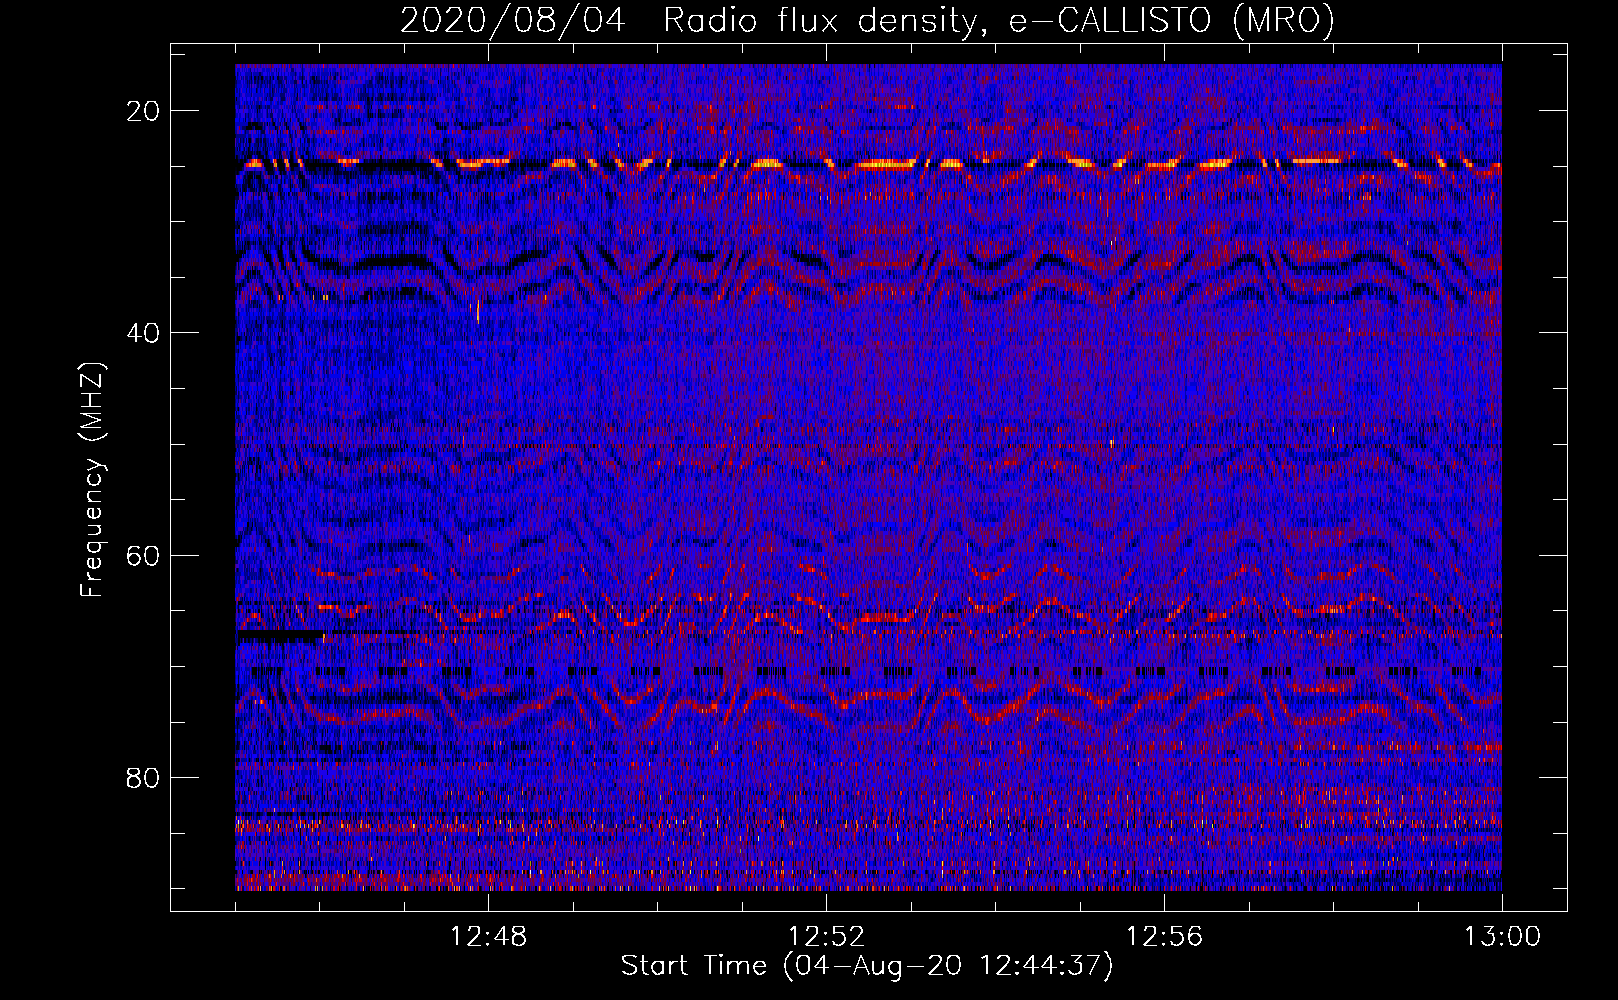Click the 80 MHz frequency tick label
1618x1000 pixels.
tap(143, 777)
